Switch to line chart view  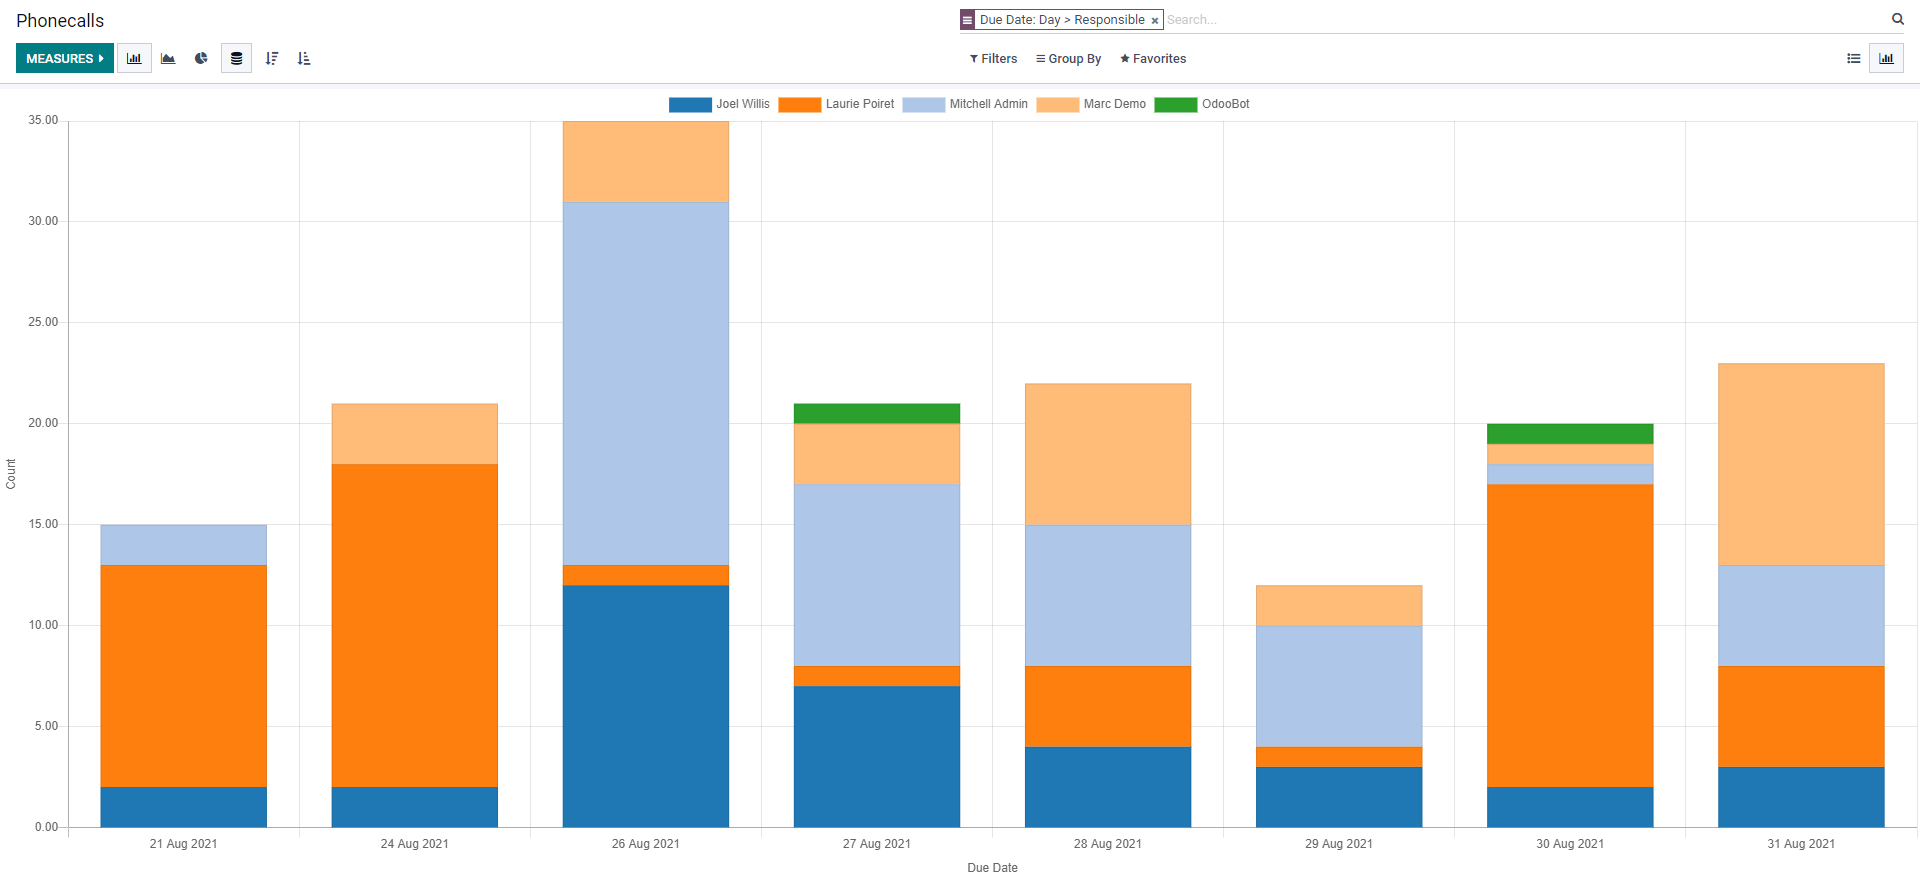168,59
